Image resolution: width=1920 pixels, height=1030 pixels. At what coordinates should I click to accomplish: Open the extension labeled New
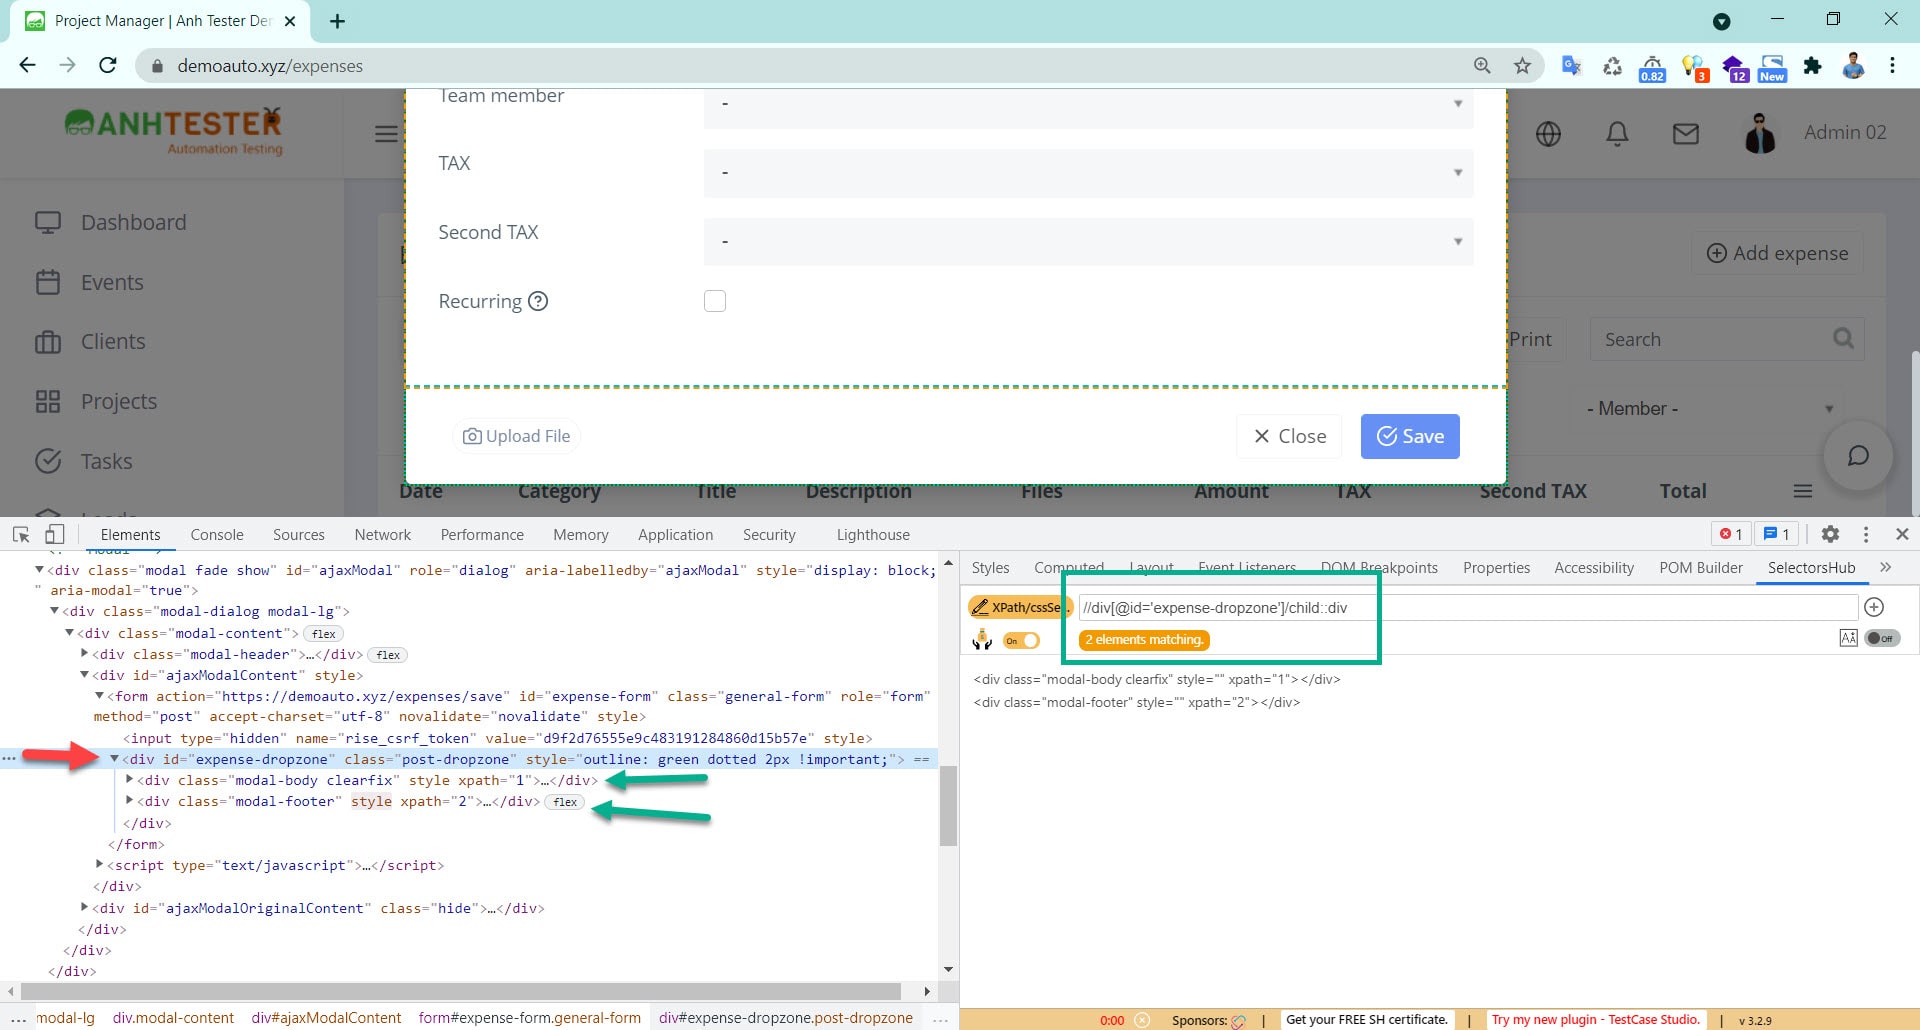1772,68
